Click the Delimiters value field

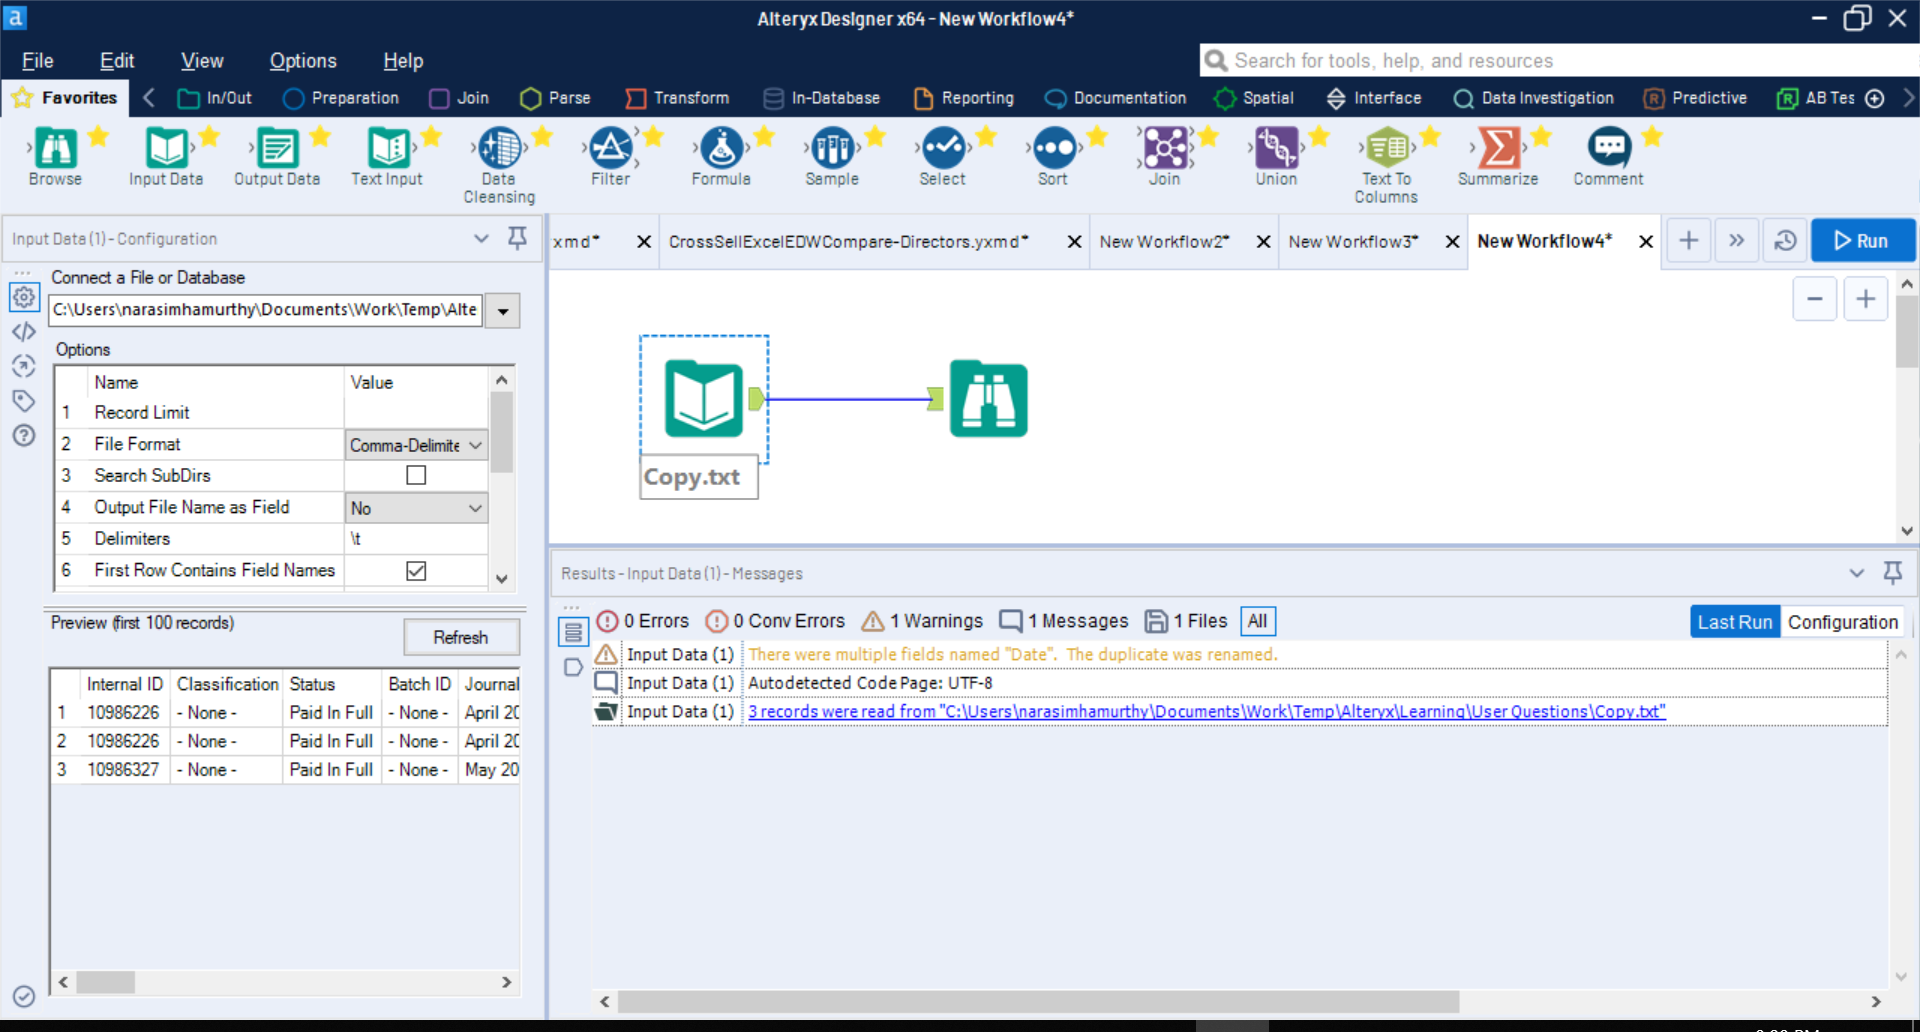[x=416, y=538]
